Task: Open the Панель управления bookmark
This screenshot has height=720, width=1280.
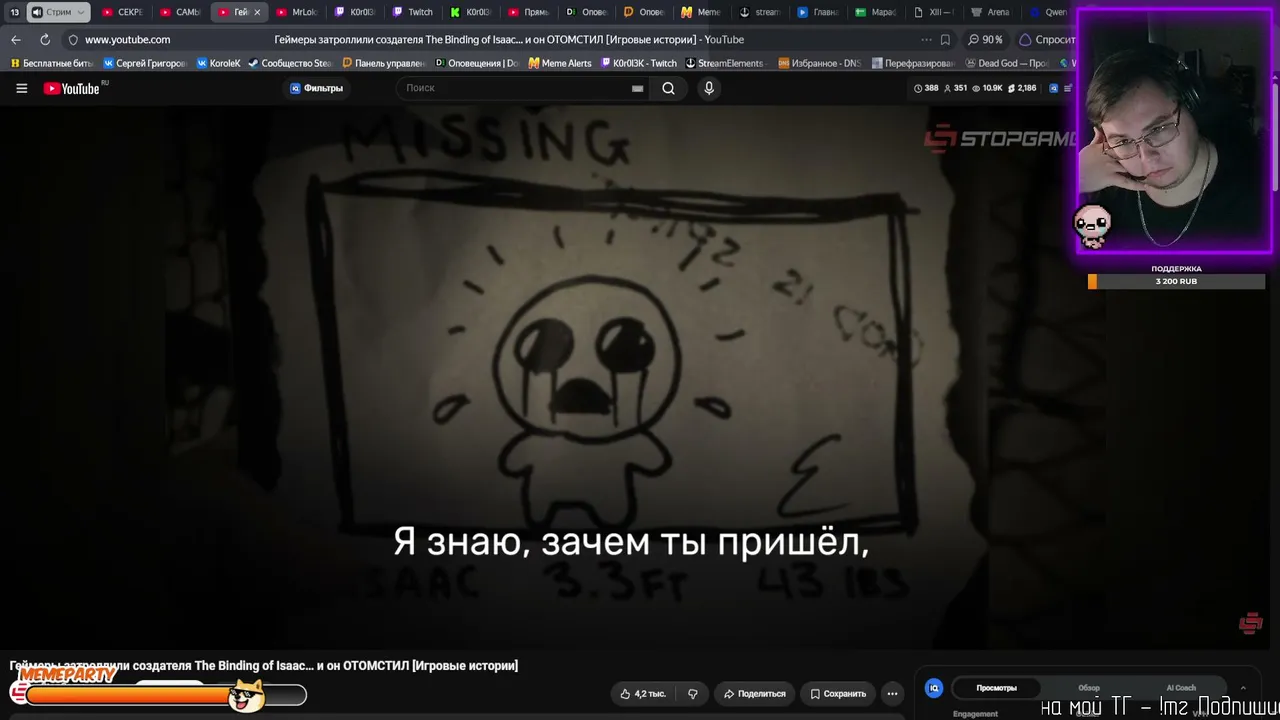Action: (x=383, y=63)
